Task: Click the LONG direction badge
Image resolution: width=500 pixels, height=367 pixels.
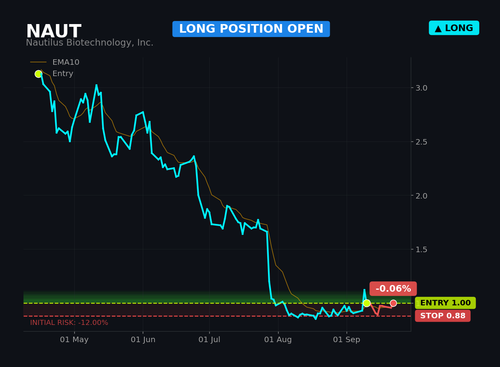Action: (x=454, y=28)
